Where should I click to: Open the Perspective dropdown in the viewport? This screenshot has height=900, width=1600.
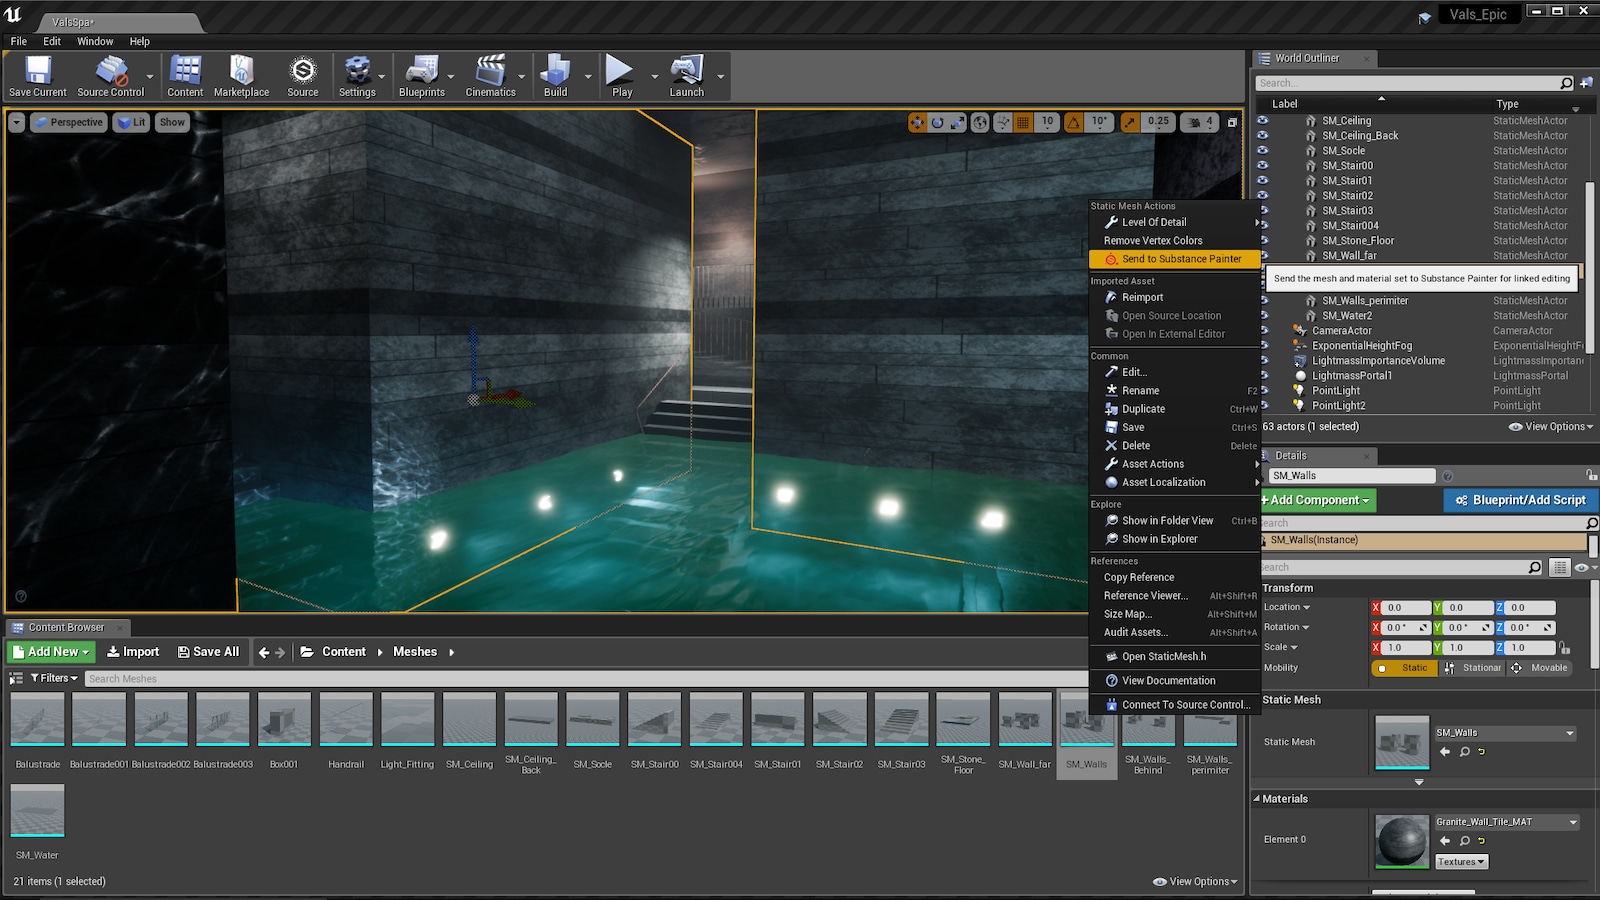pyautogui.click(x=69, y=121)
